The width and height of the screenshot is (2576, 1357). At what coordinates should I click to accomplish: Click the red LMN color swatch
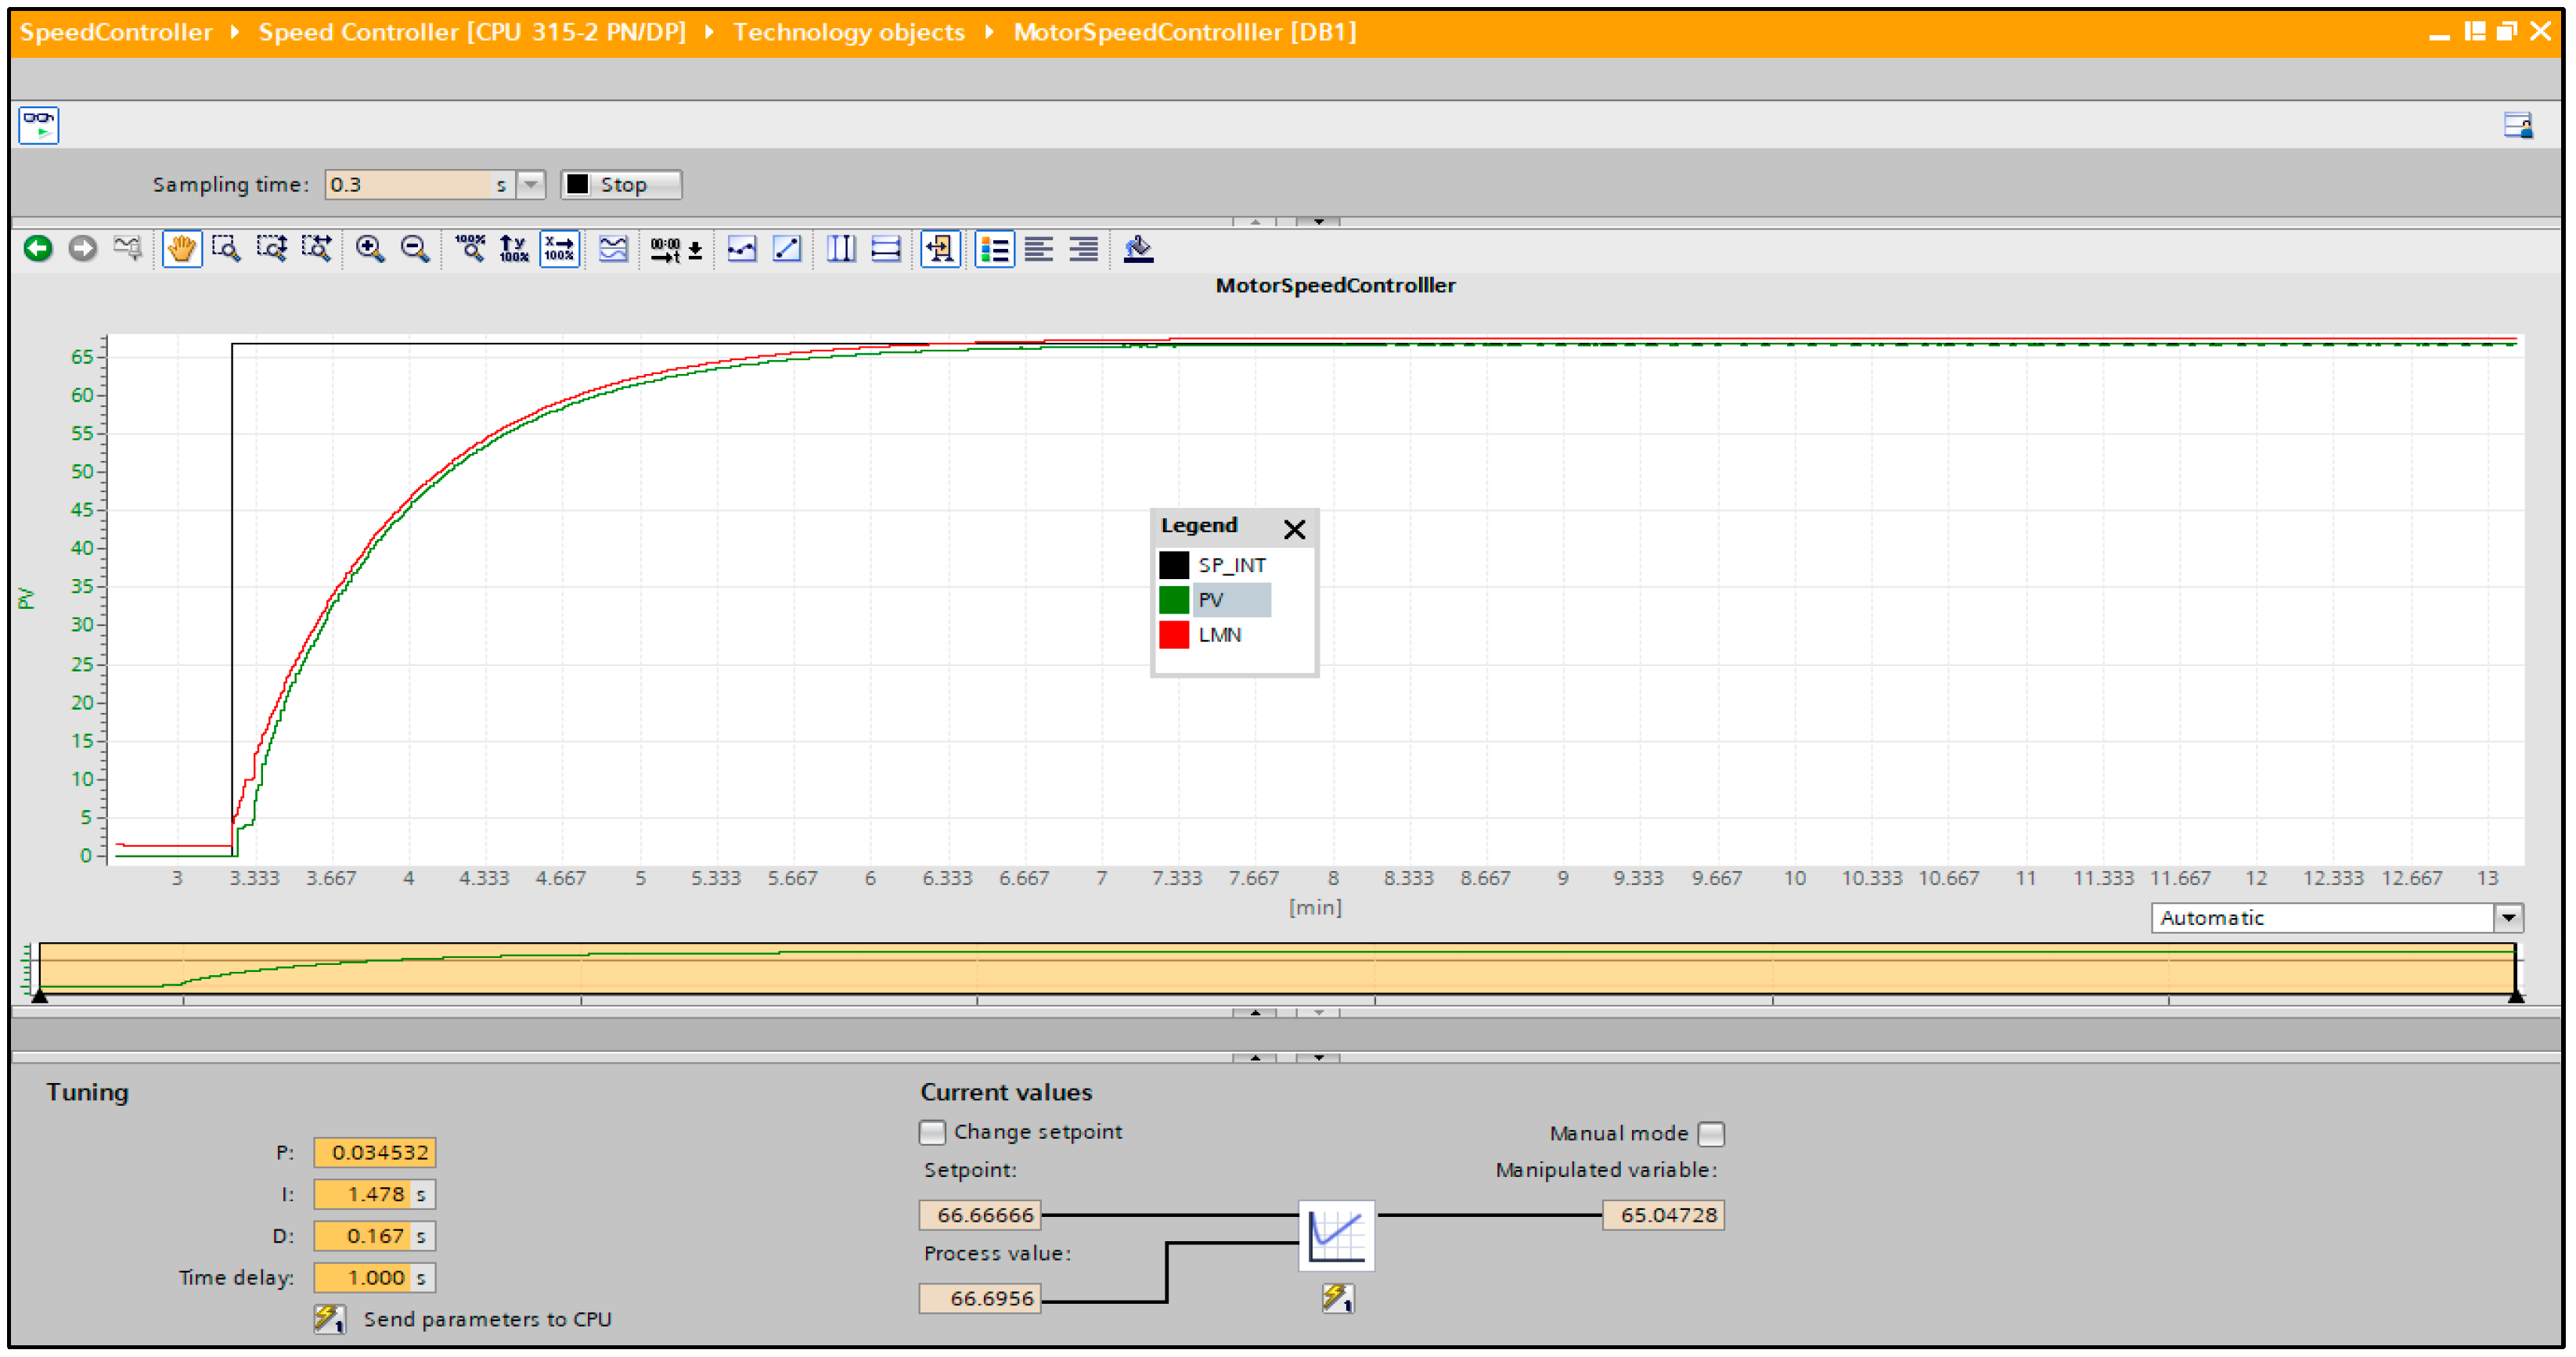[x=1174, y=636]
